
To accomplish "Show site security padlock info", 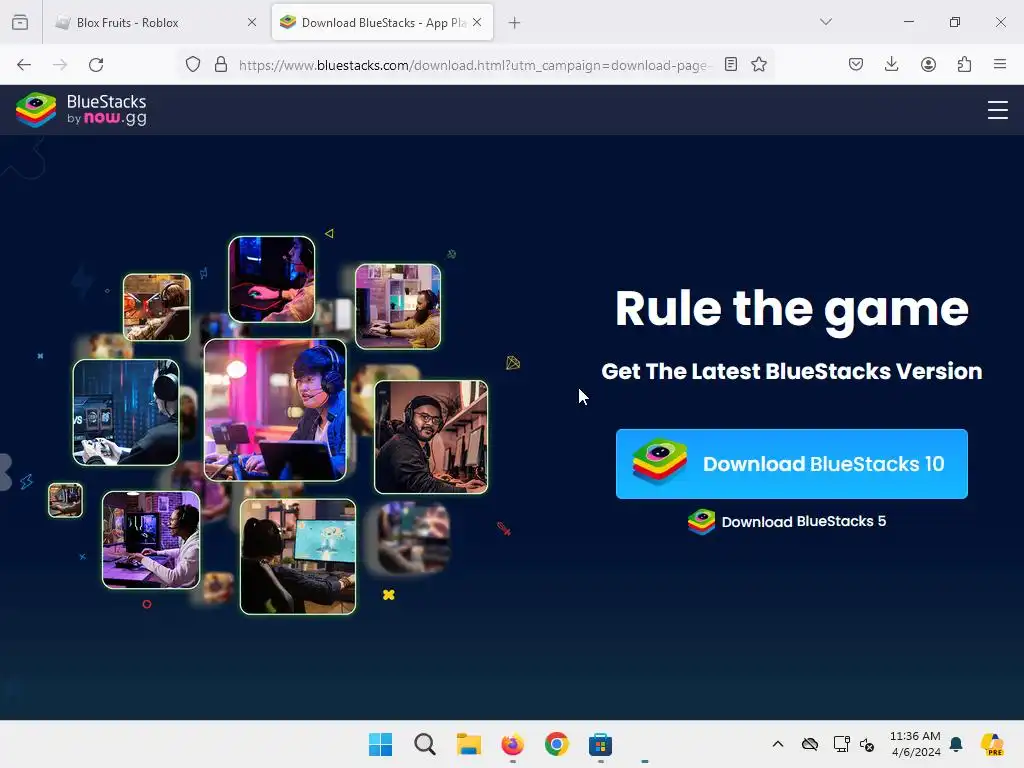I will (x=221, y=65).
